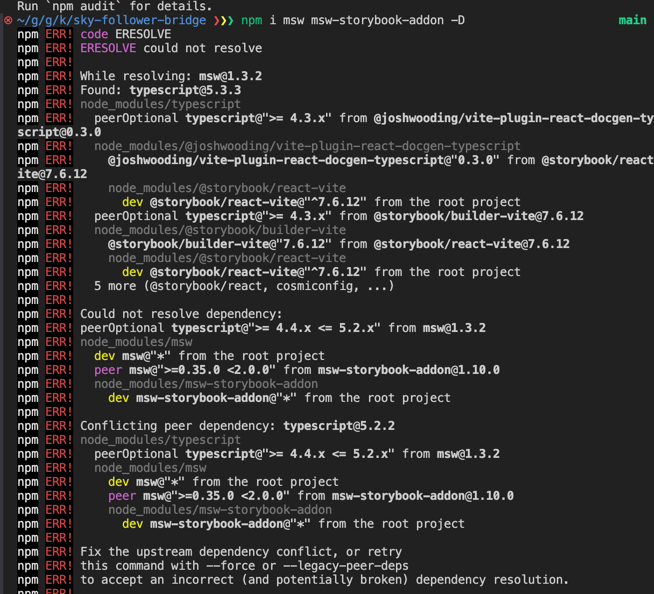This screenshot has height=594, width=654.
Task: Click 'node_modules/@storybook/builder-vite' path
Action: [x=220, y=230]
